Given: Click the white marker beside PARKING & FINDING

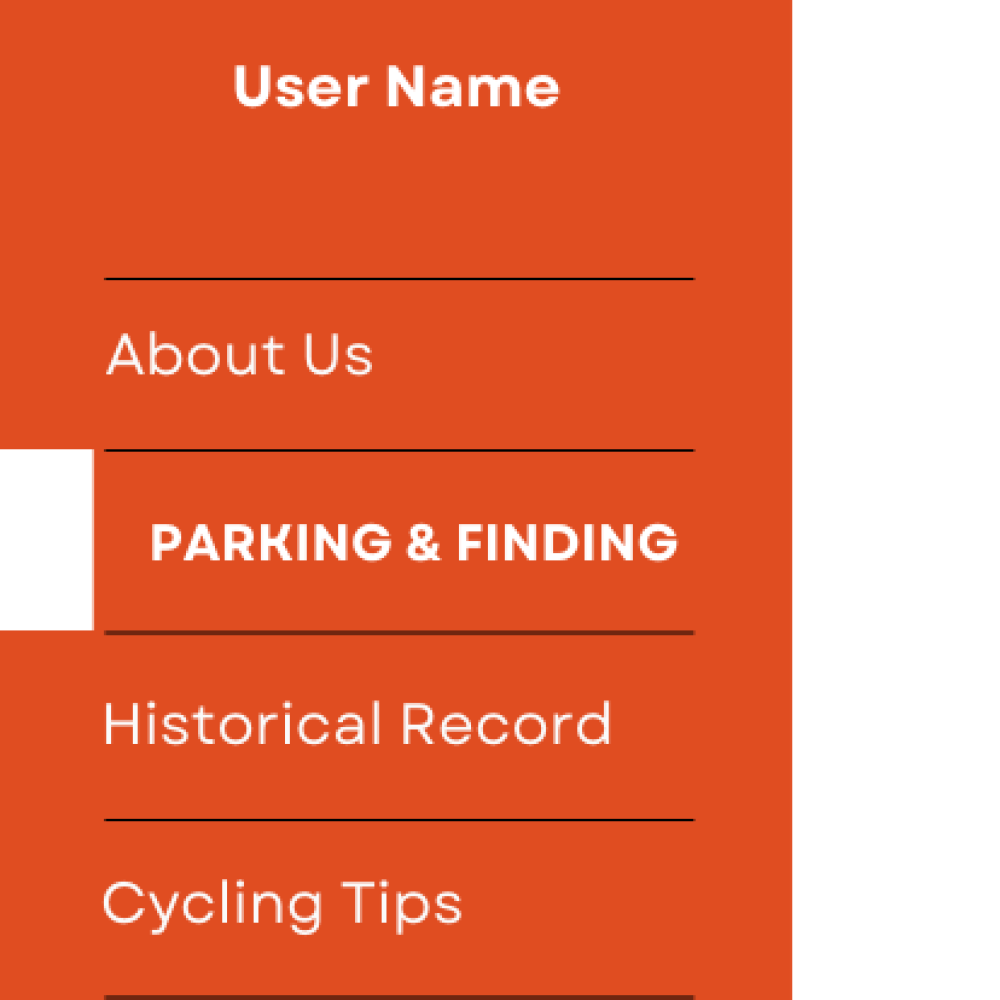Looking at the screenshot, I should click(x=46, y=540).
